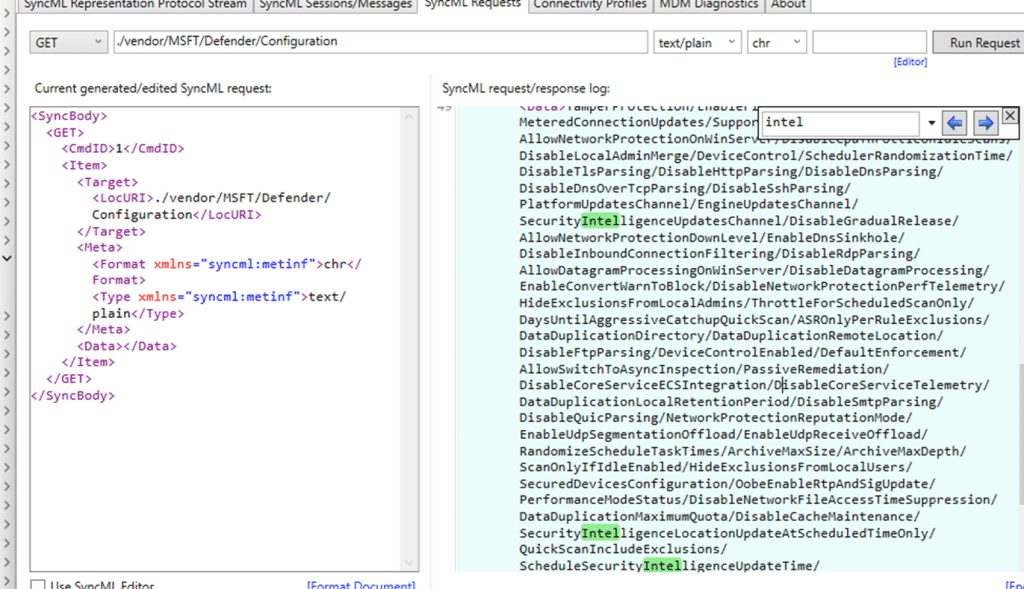Go to previous search match arrow
Viewport: 1024px width, 589px height.
click(x=955, y=123)
